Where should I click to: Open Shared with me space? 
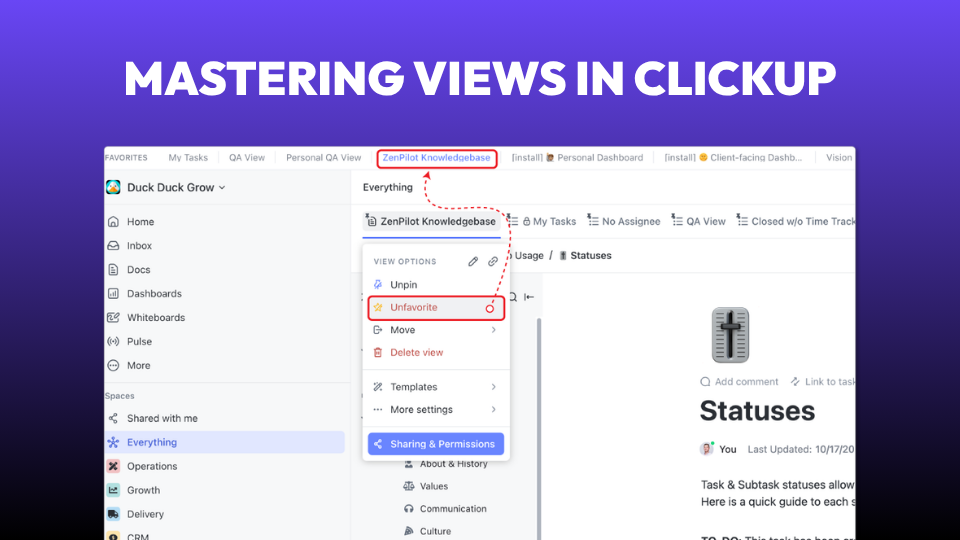(162, 418)
